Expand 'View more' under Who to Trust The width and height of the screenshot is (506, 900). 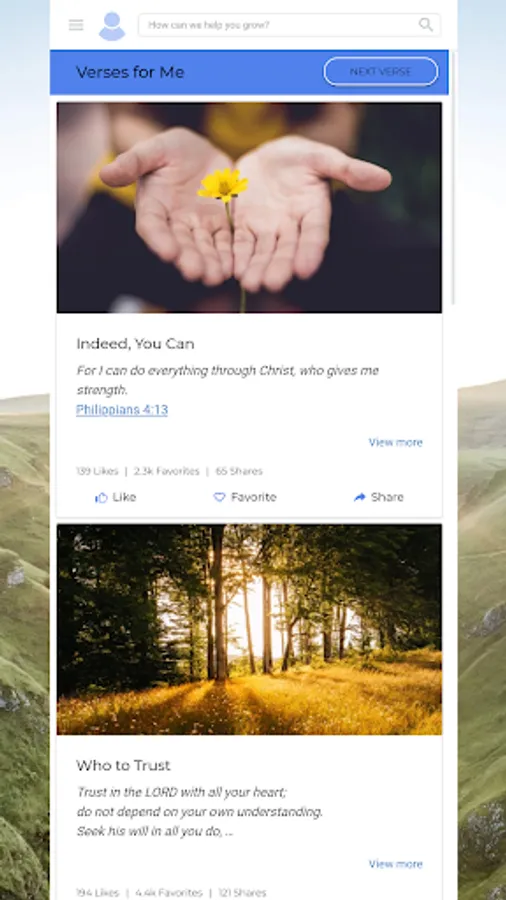pos(395,864)
